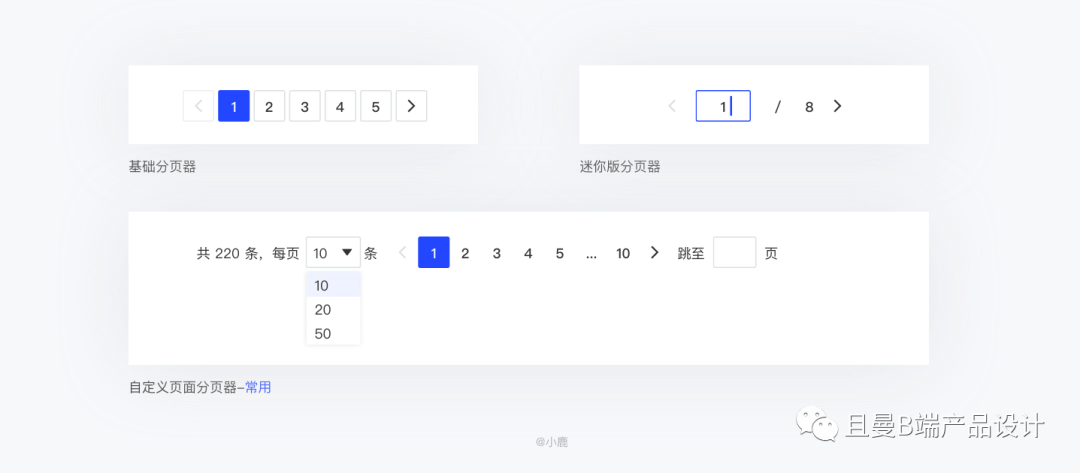Go to page 5 in custom pager
This screenshot has height=473, width=1080.
click(x=560, y=253)
